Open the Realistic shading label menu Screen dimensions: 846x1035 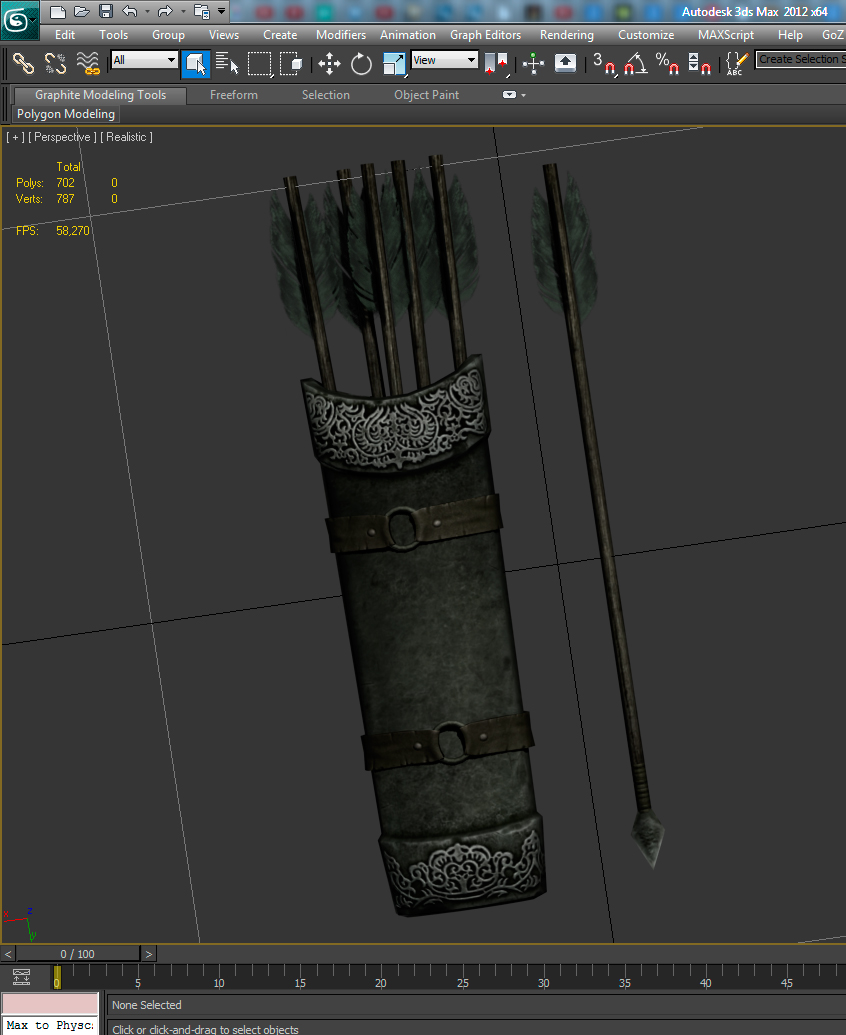pyautogui.click(x=126, y=137)
